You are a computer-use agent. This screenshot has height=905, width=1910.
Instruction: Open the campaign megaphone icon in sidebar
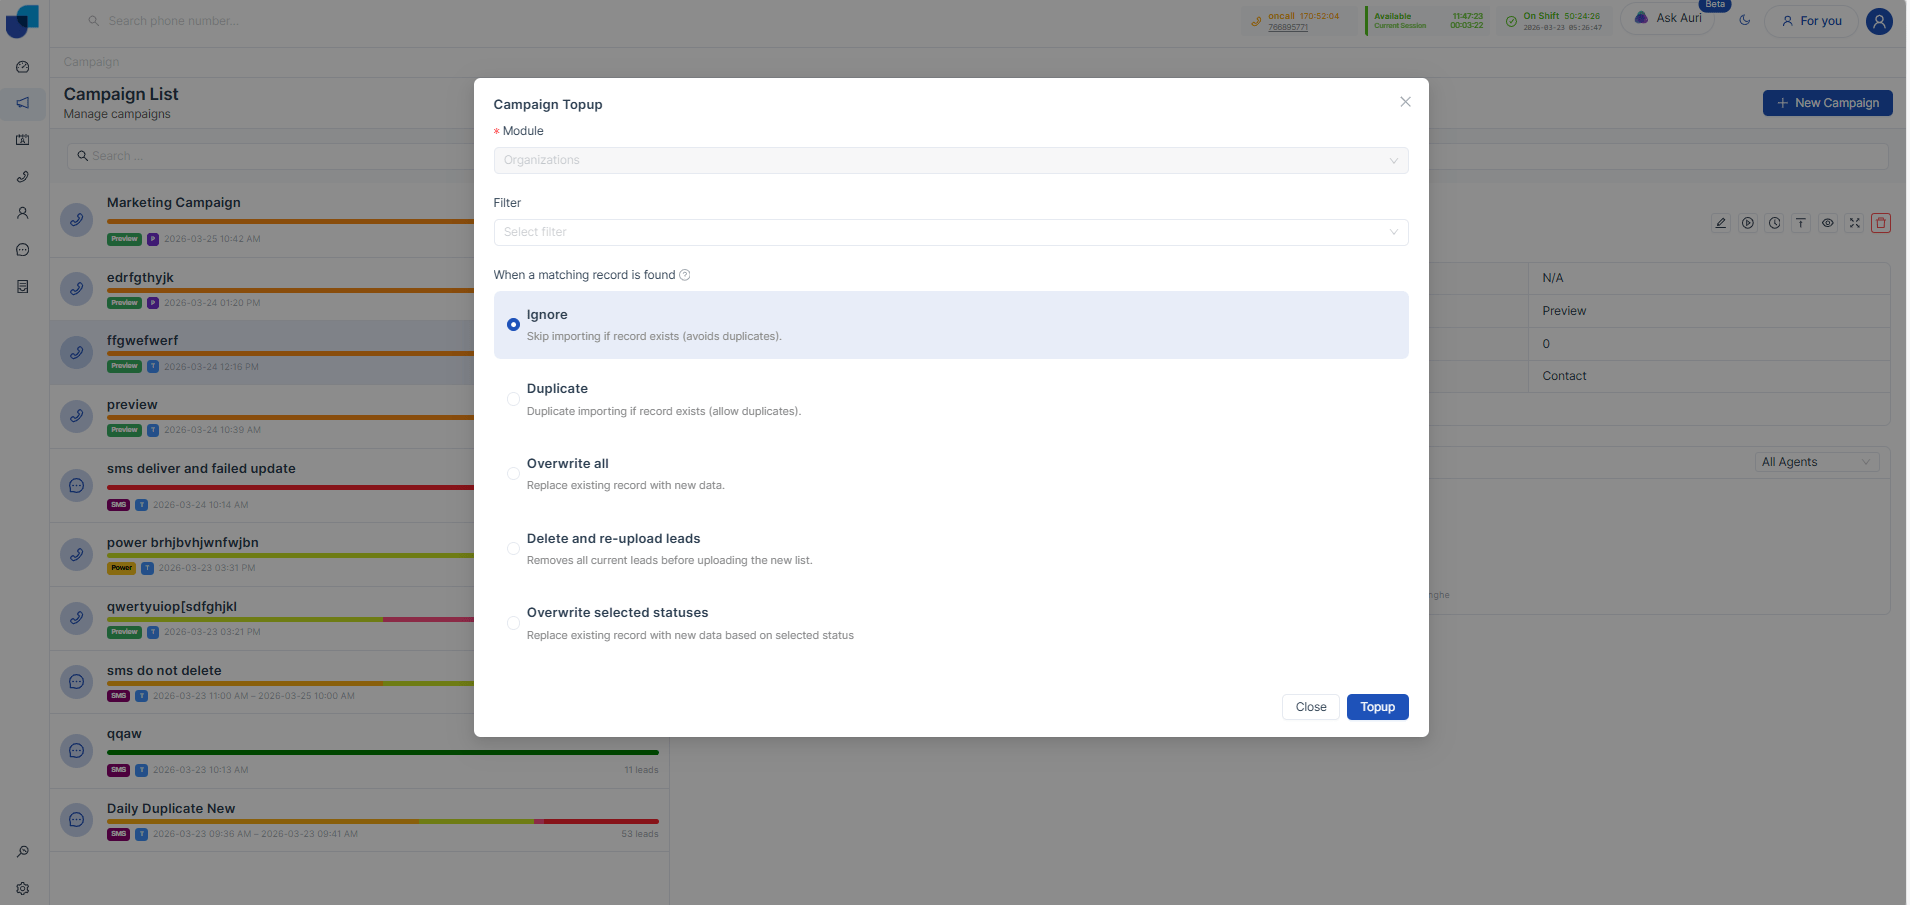click(23, 103)
